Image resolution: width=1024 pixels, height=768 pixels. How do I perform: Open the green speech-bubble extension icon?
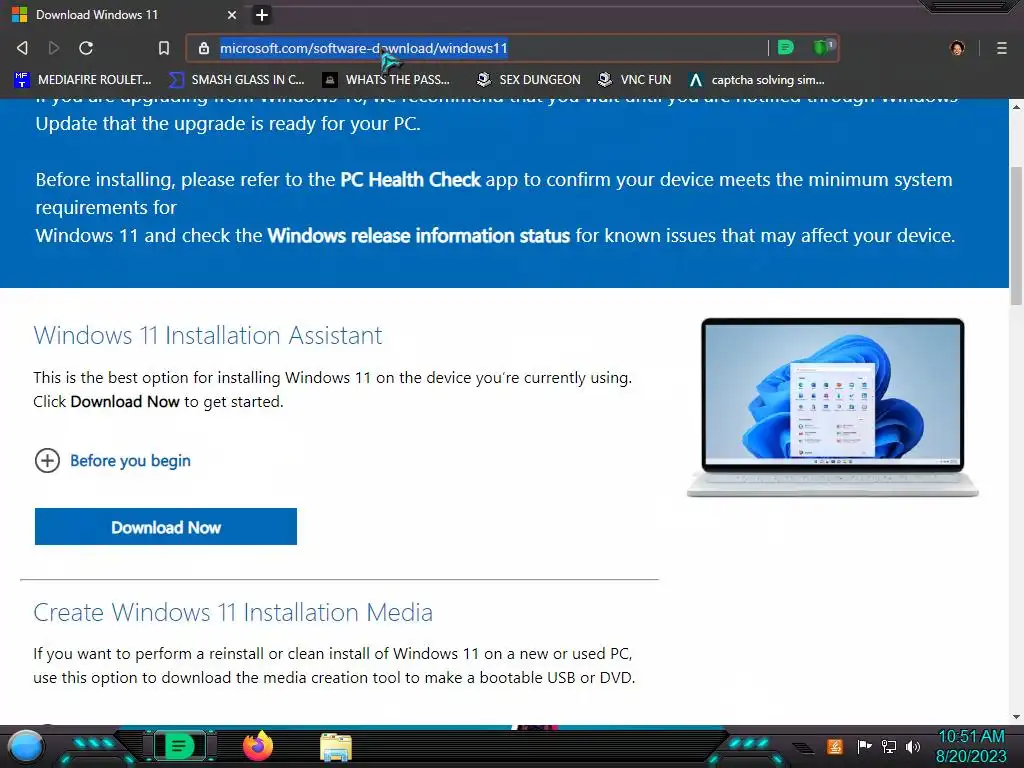coord(786,47)
